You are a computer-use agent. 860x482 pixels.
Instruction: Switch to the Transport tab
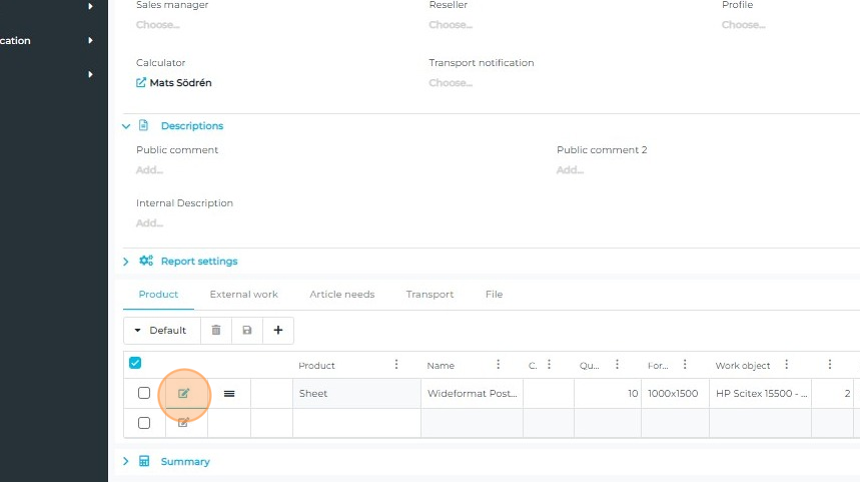tap(429, 294)
